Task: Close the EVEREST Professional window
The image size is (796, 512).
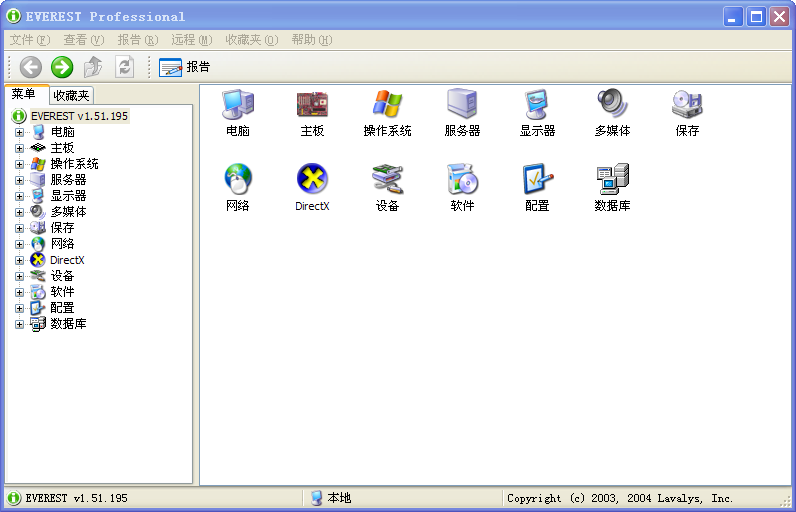Action: coord(779,17)
